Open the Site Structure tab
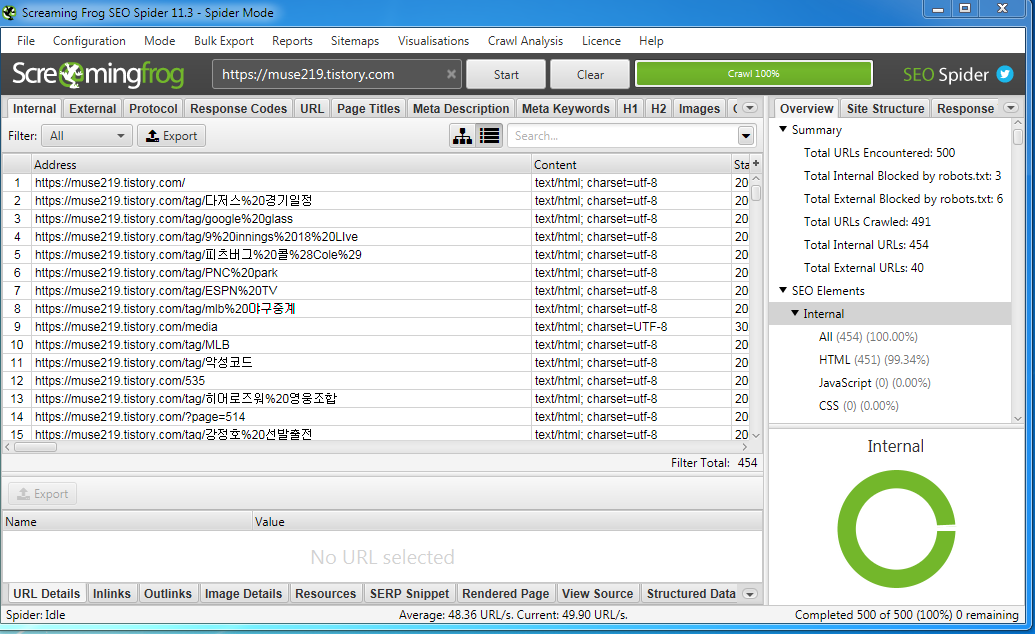The width and height of the screenshot is (1035, 634). pos(886,108)
